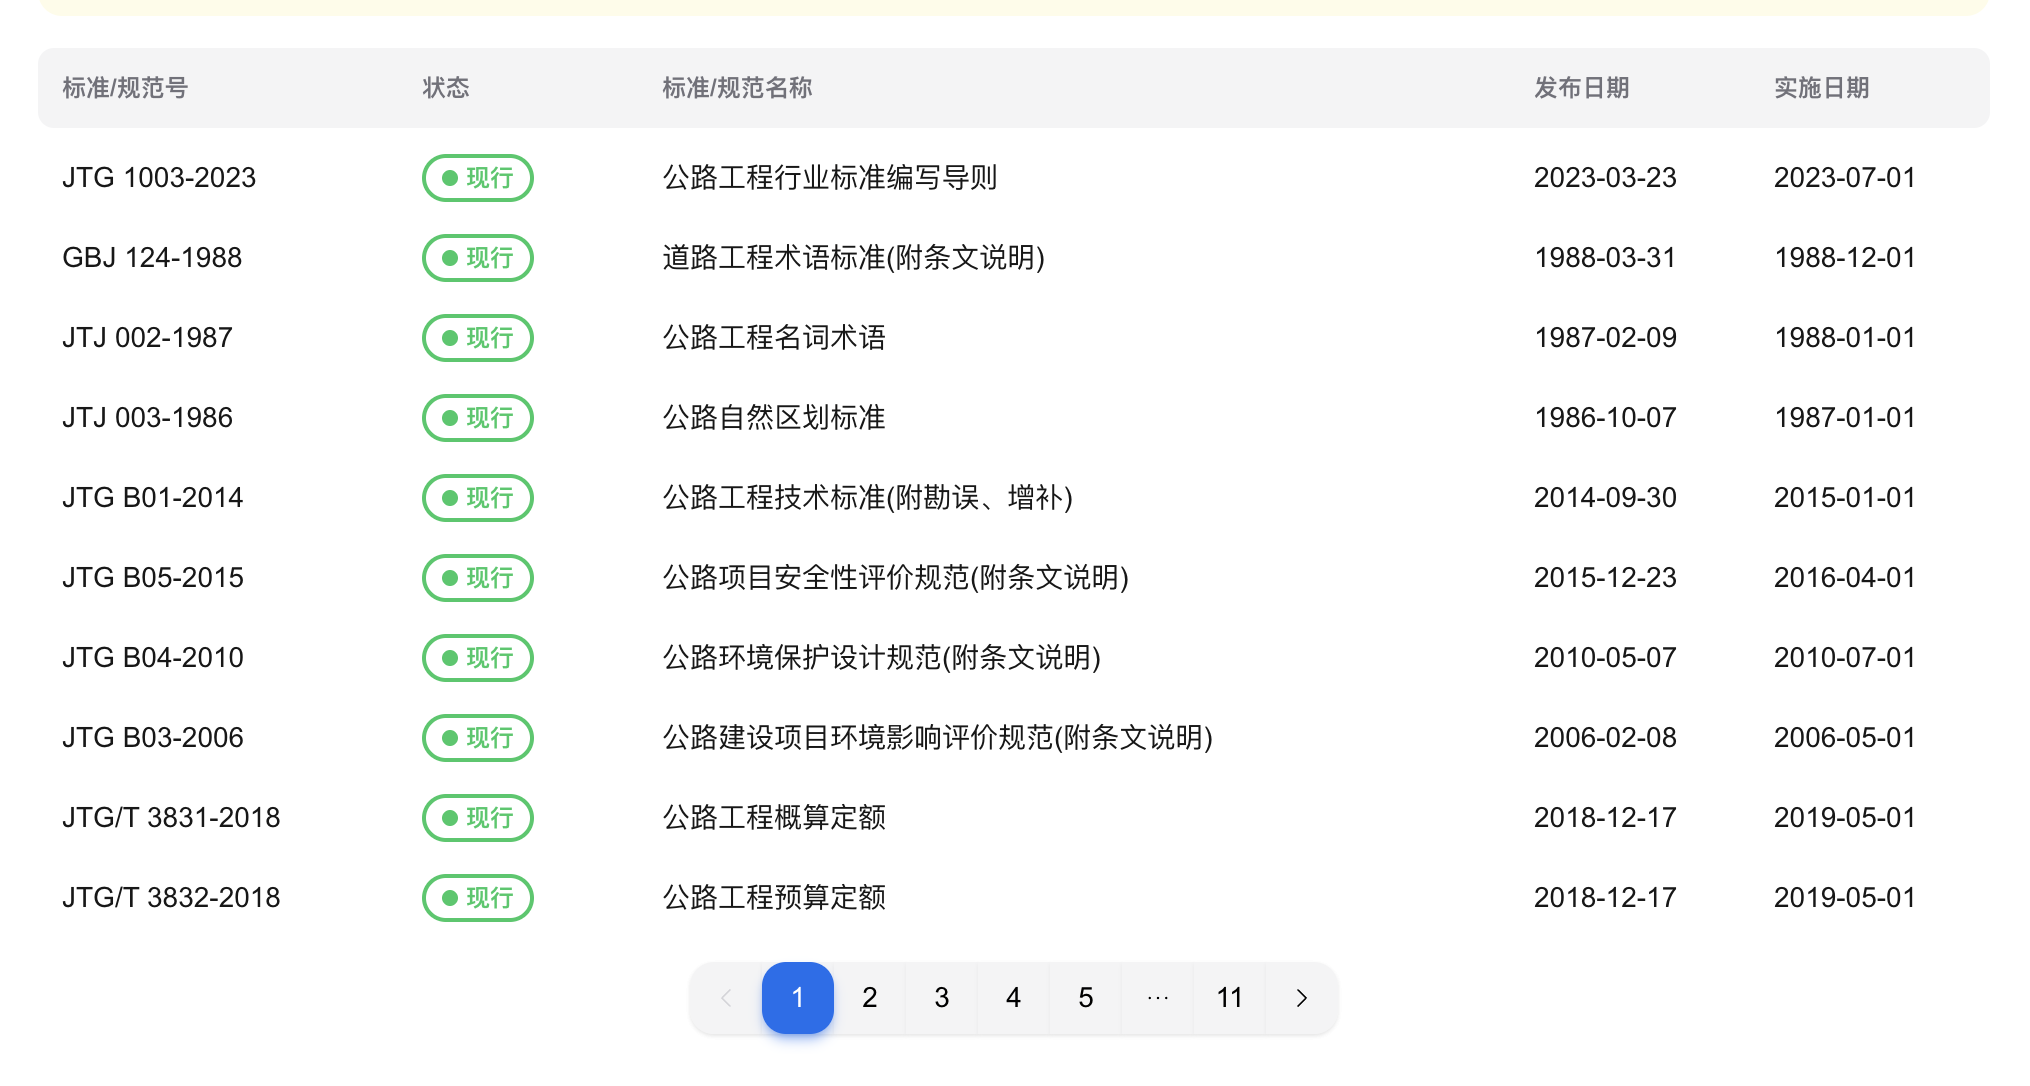Go to next page using right chevron

coord(1301,998)
